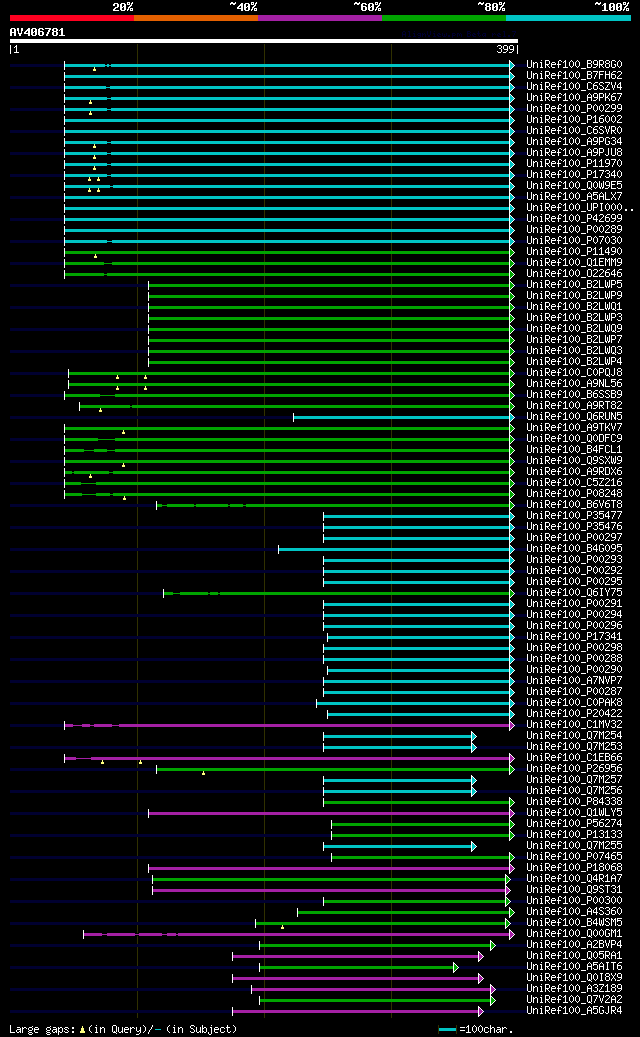
Task: Click the cyan =100char. scale swatch
Action: click(x=448, y=1030)
